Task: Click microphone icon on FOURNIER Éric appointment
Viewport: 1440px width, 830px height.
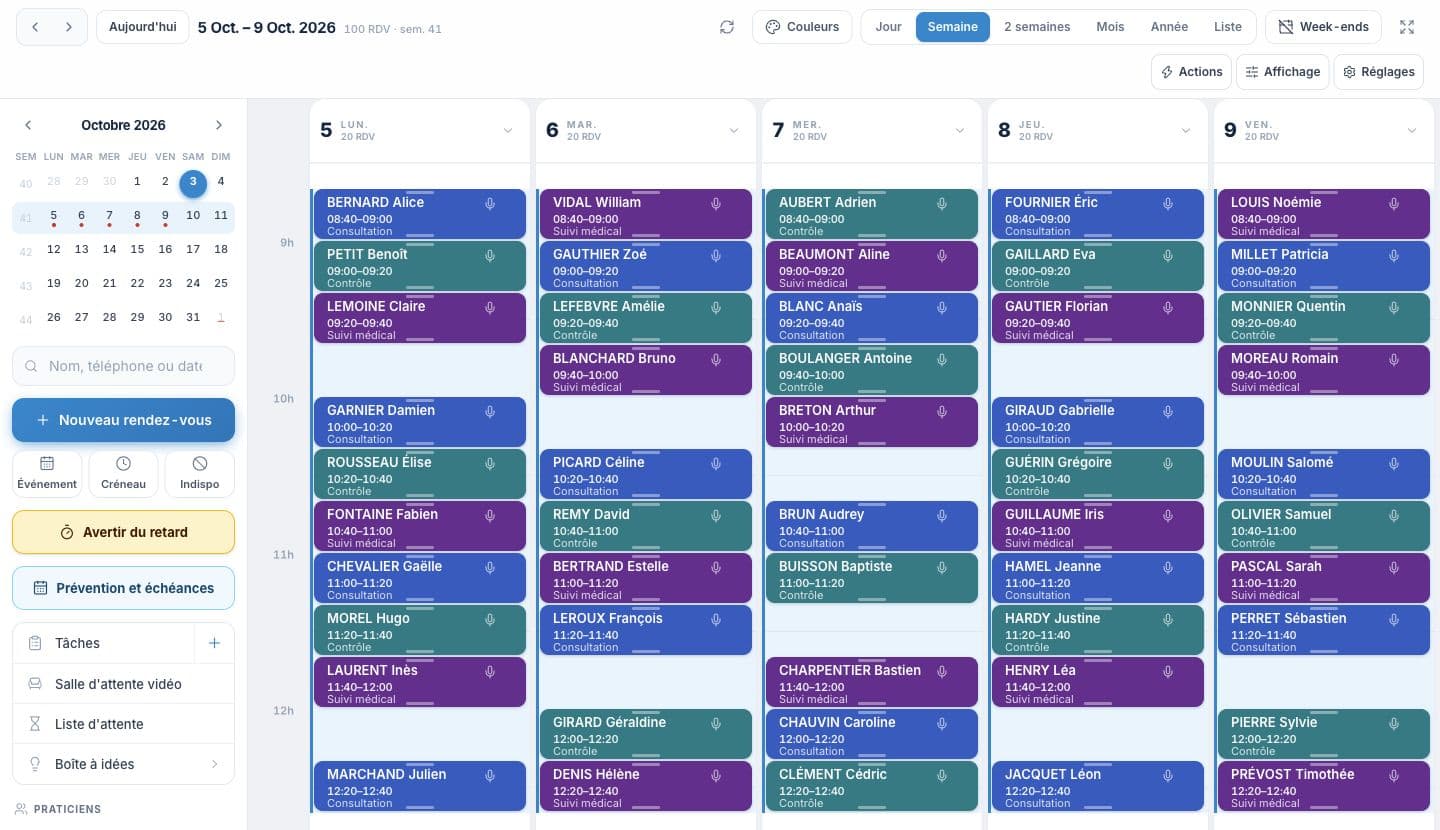Action: point(1168,204)
